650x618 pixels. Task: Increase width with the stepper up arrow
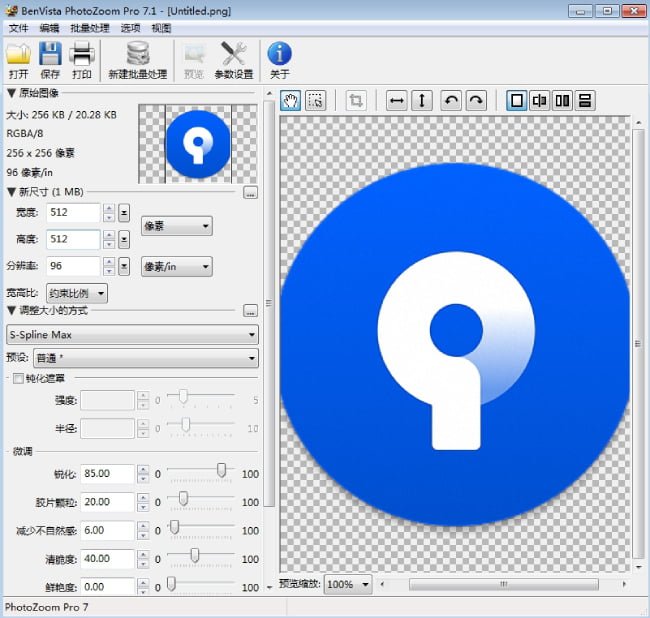coord(109,208)
